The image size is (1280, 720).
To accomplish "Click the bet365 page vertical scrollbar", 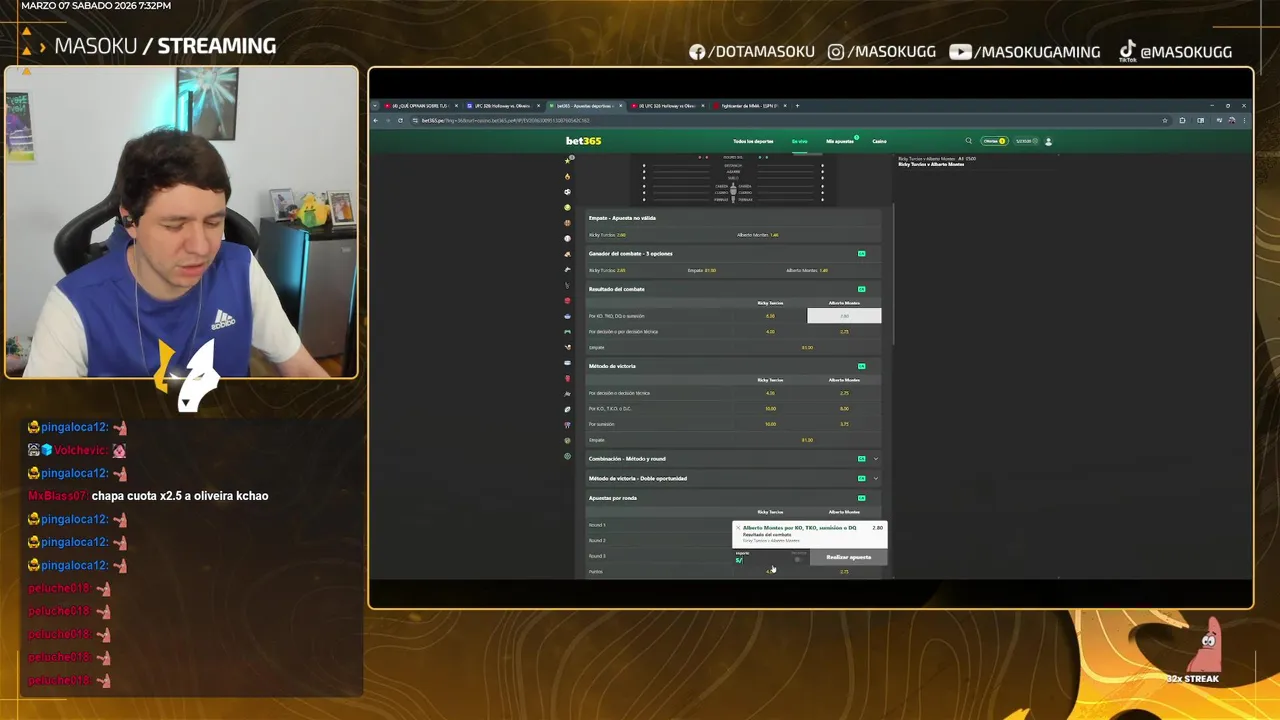I will click(x=893, y=275).
